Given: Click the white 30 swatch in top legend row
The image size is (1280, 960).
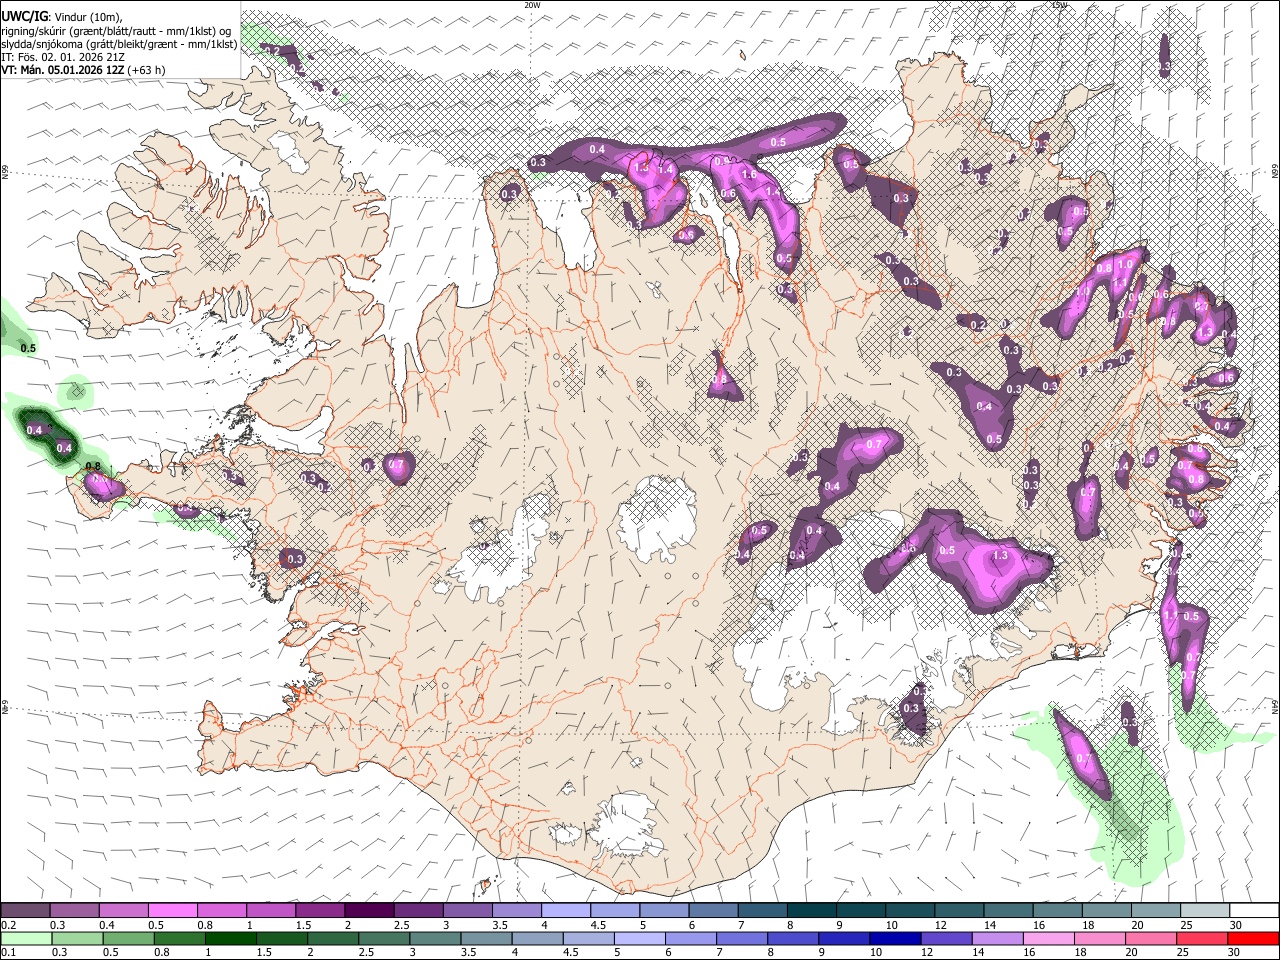Looking at the screenshot, I should 1253,911.
